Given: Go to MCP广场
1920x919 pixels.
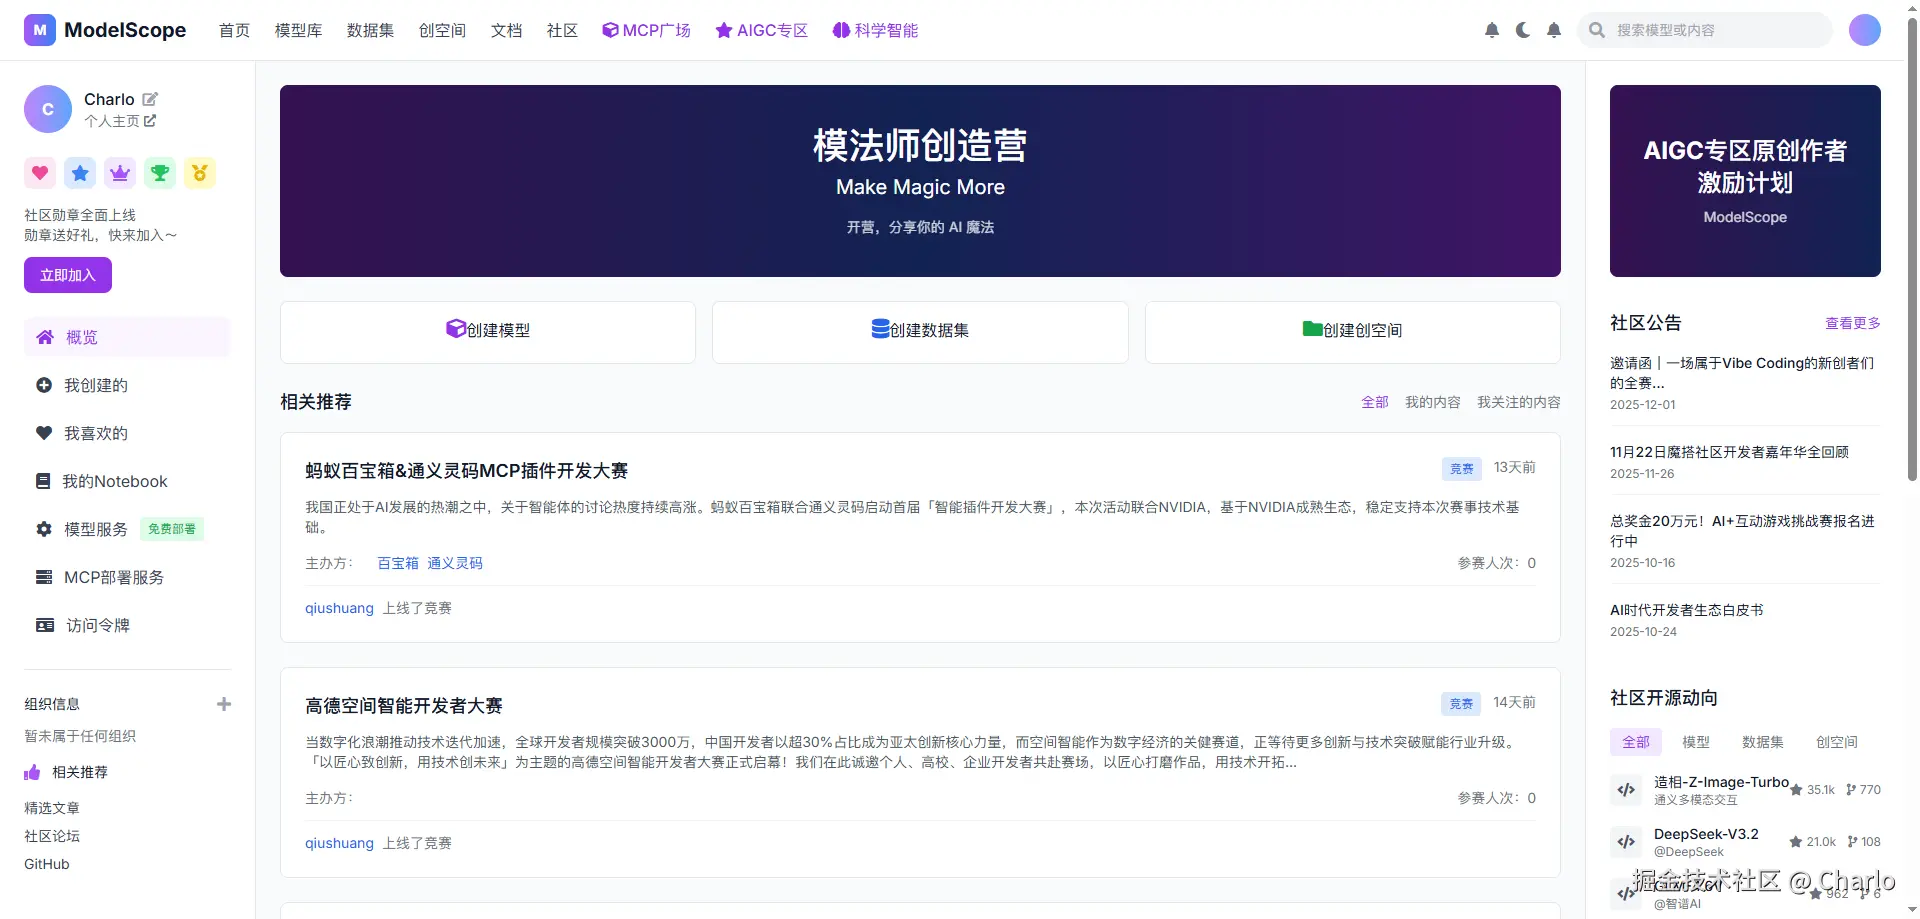Looking at the screenshot, I should tap(647, 30).
